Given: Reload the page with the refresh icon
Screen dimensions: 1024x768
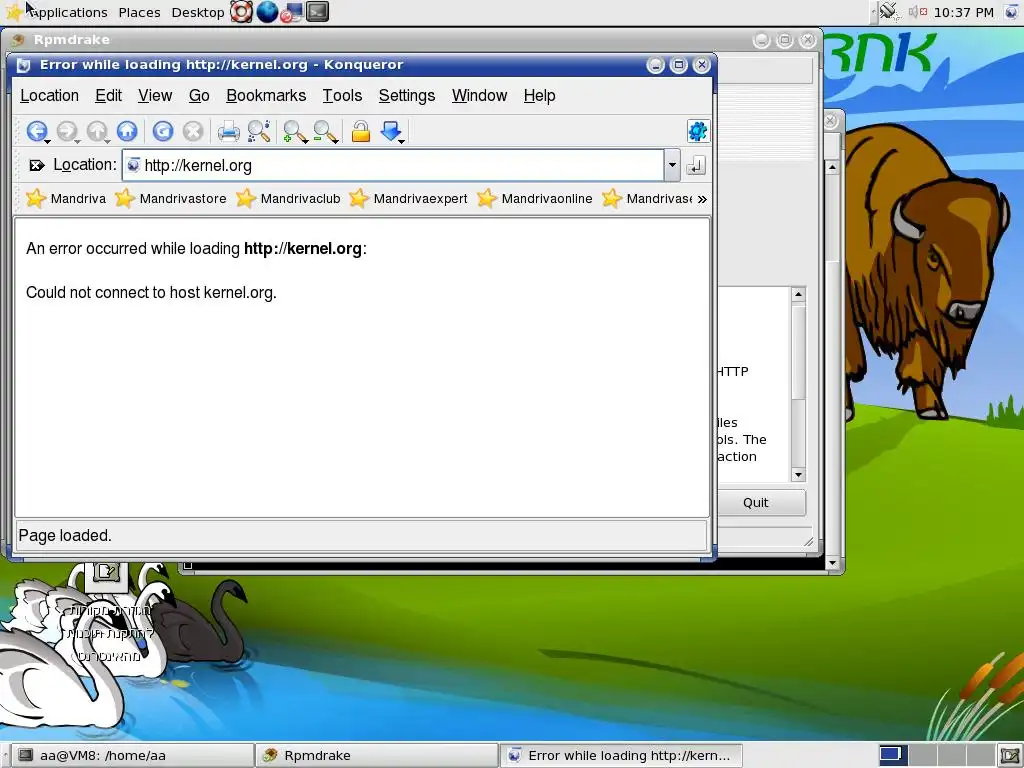Looking at the screenshot, I should 163,131.
